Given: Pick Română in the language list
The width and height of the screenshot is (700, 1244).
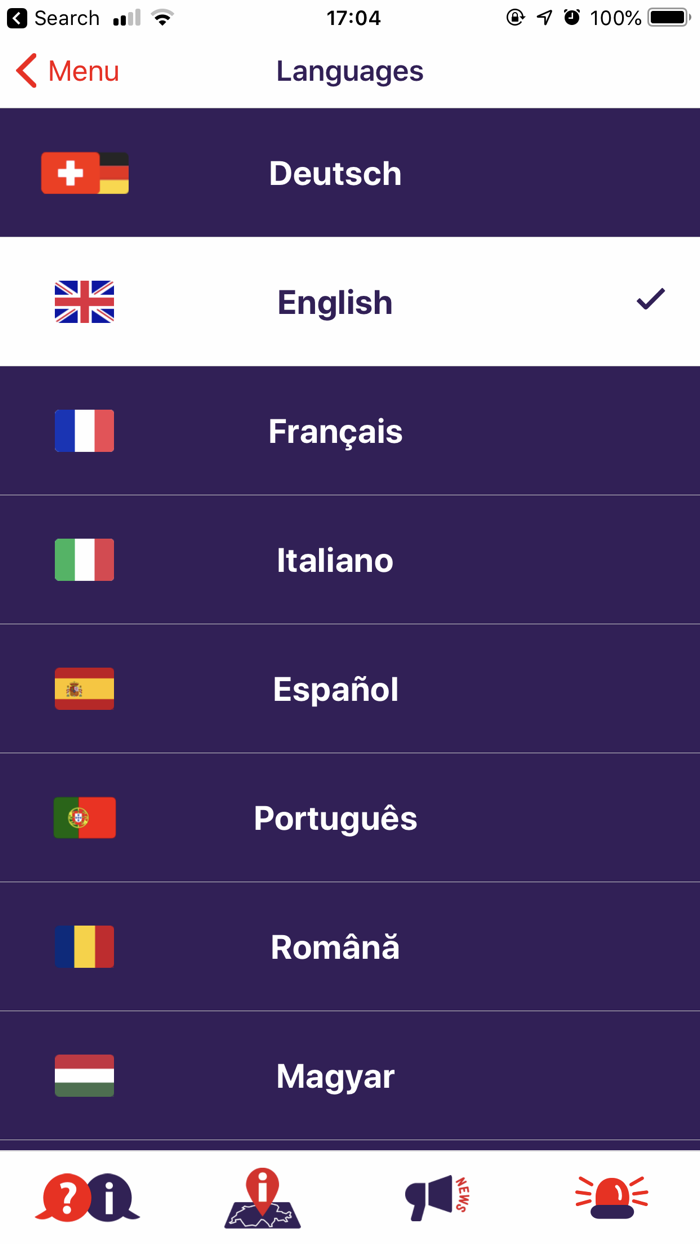Looking at the screenshot, I should (x=335, y=947).
